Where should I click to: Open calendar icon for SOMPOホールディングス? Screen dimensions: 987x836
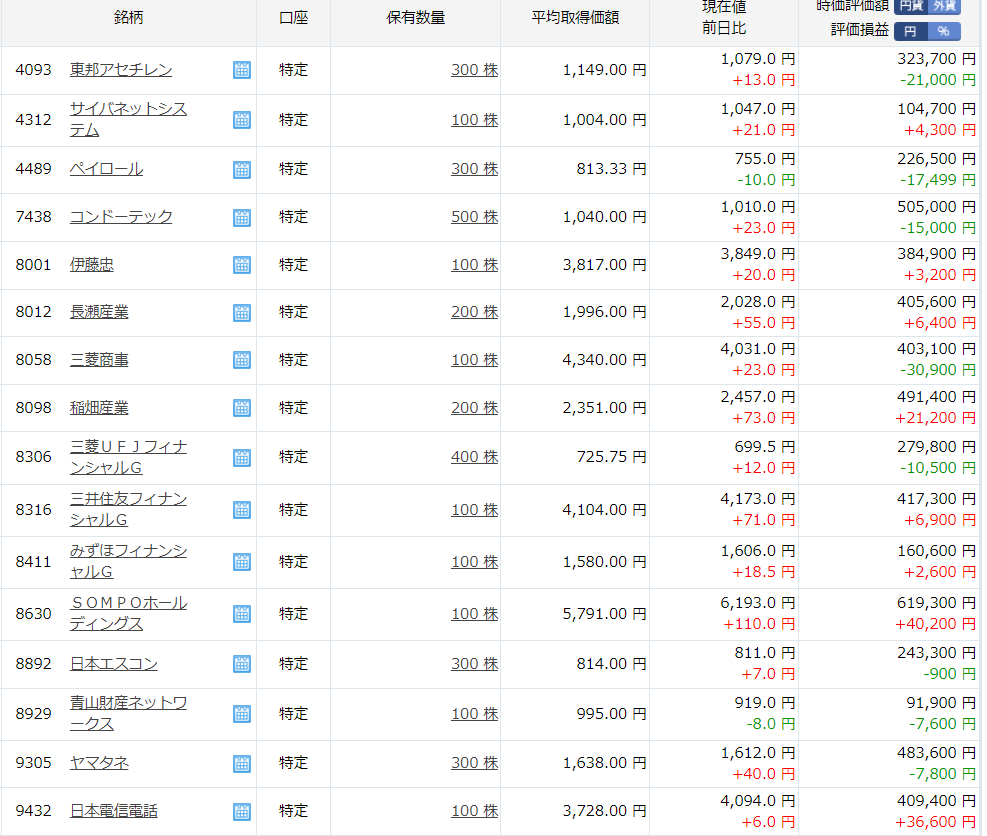click(242, 614)
